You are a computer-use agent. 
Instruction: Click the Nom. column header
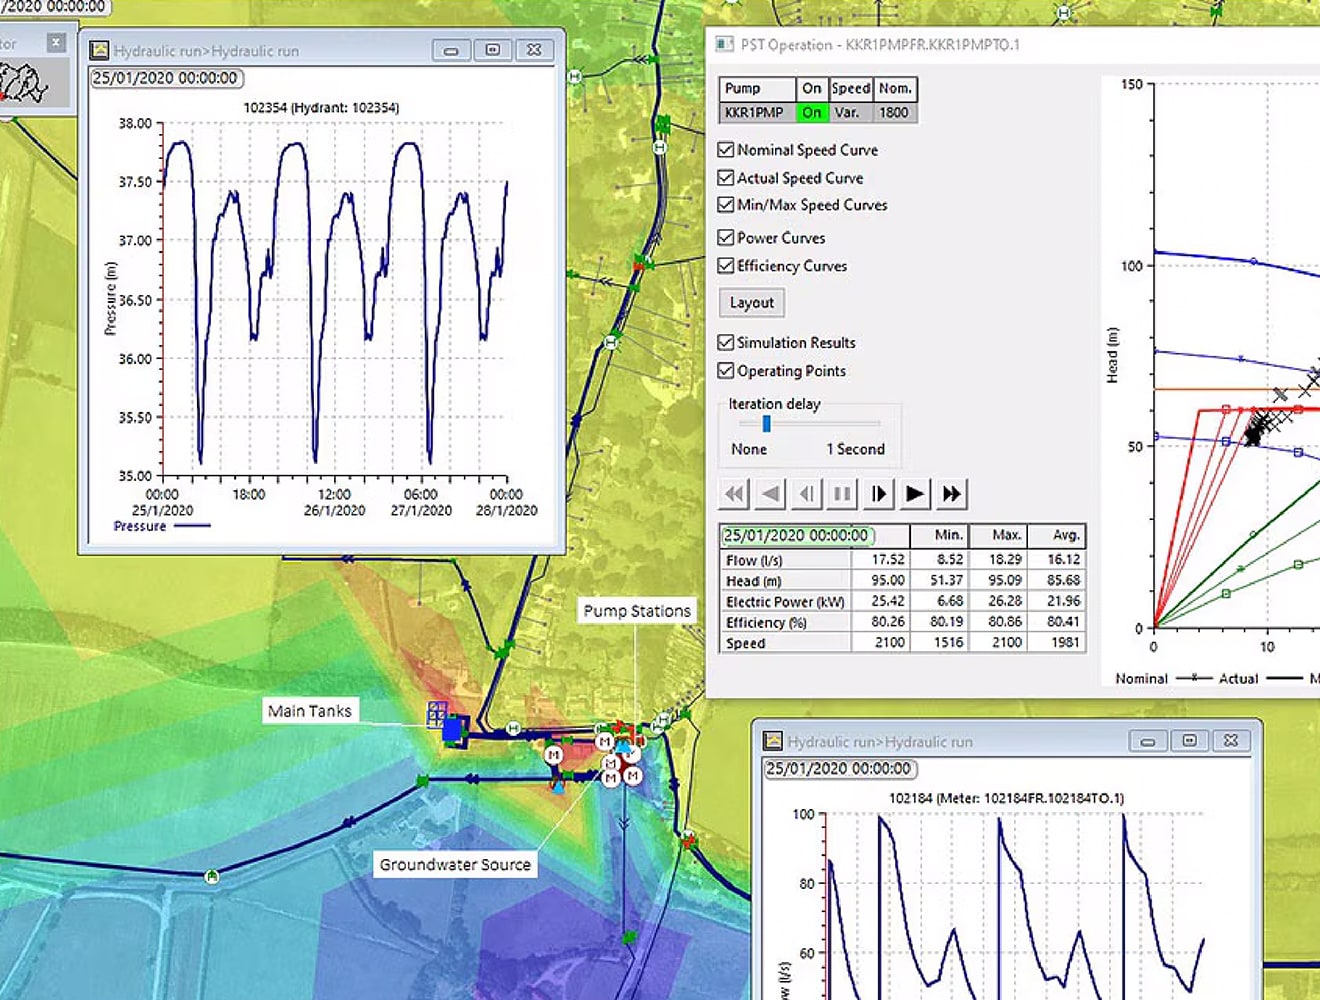tap(895, 88)
